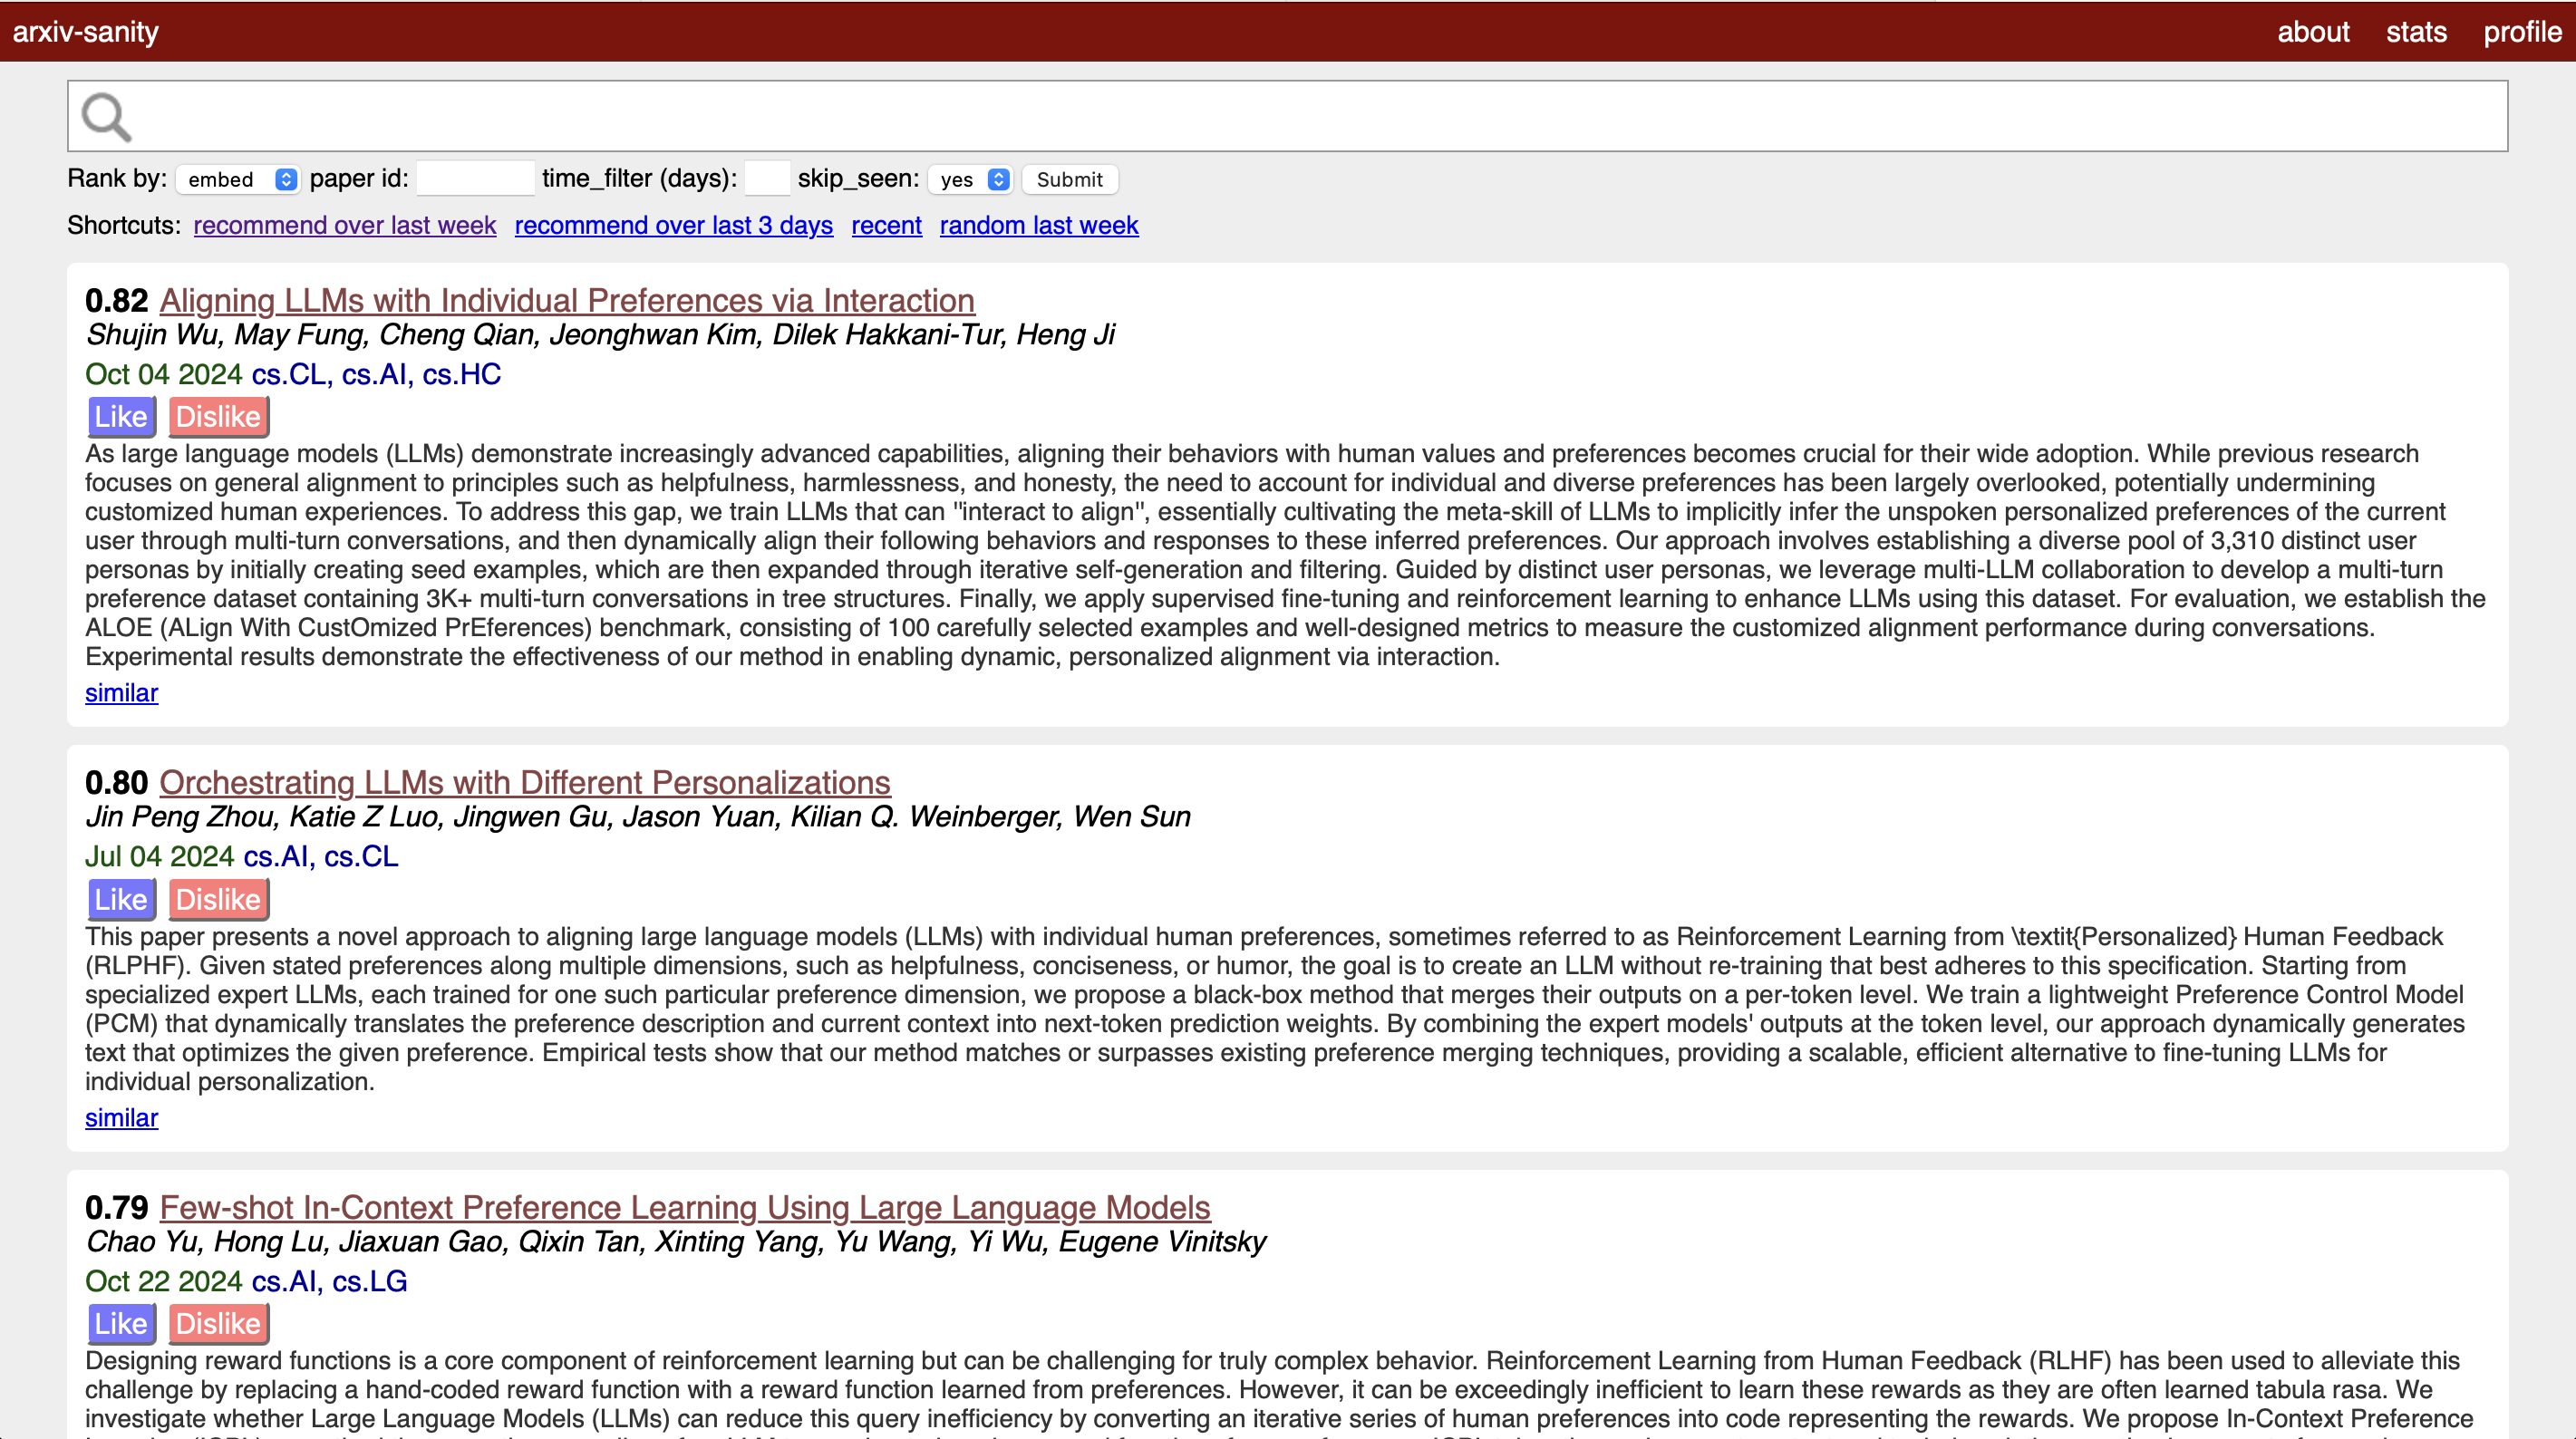This screenshot has height=1439, width=2576.
Task: Click Like on the second paper
Action: [x=119, y=900]
